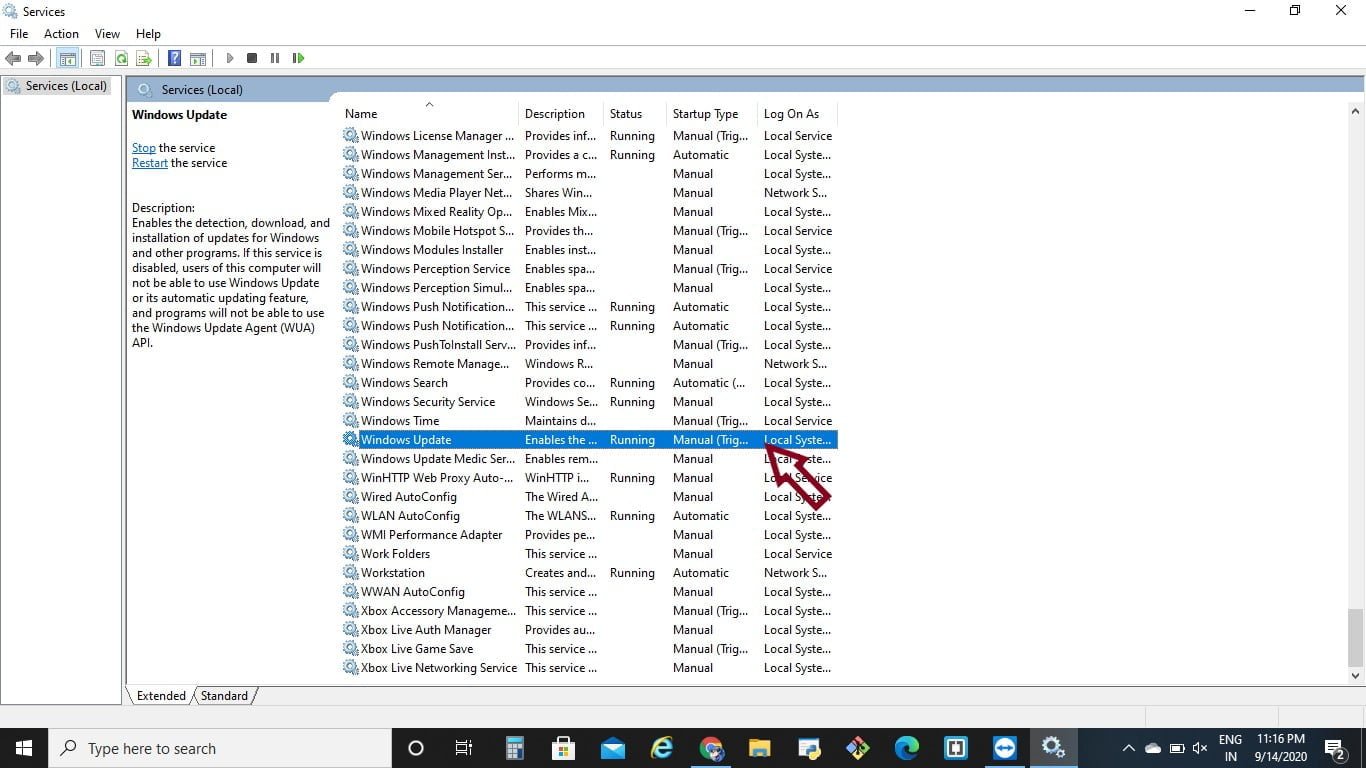Click the Type here to search box
Screen dimensions: 1366x768
coord(219,748)
